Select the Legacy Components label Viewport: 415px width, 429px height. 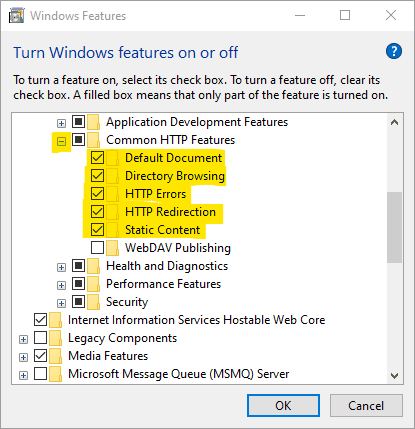(x=122, y=338)
